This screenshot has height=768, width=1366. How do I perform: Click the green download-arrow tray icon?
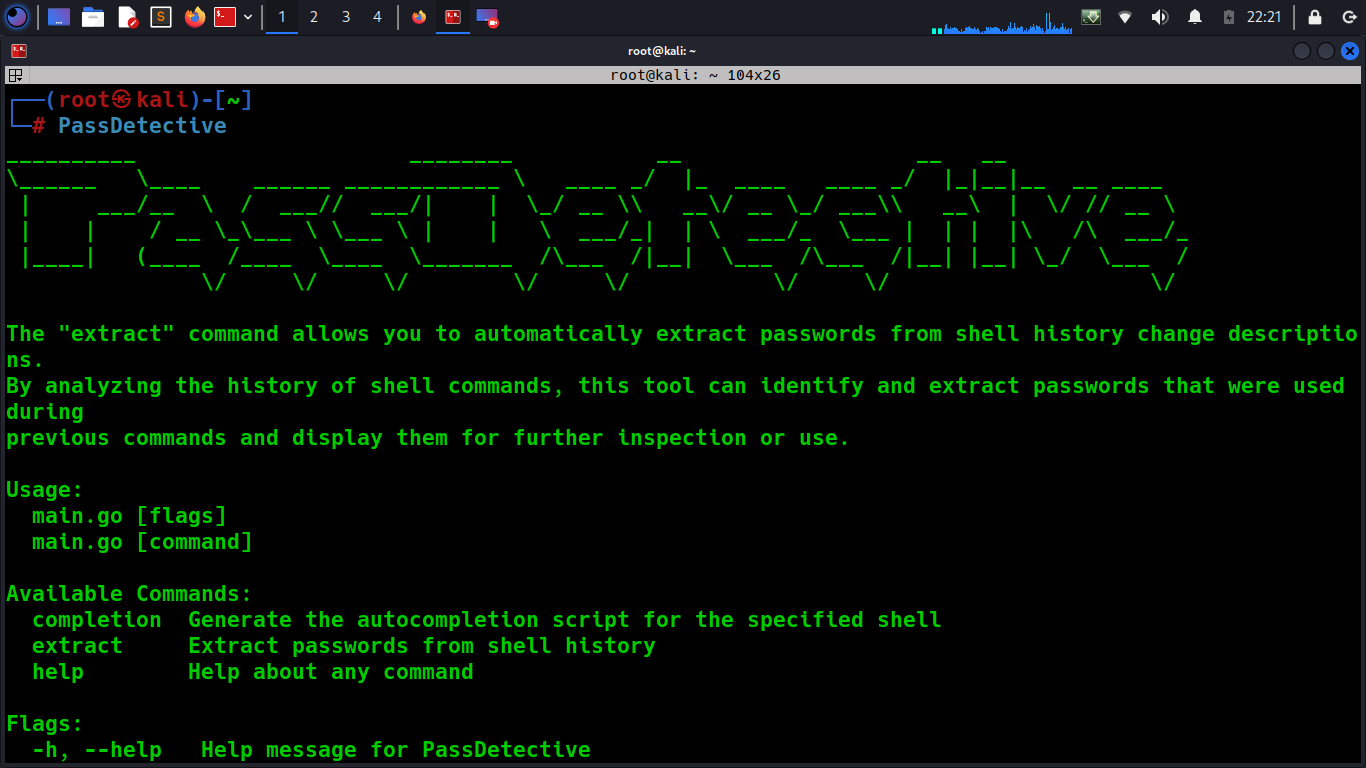click(1091, 17)
